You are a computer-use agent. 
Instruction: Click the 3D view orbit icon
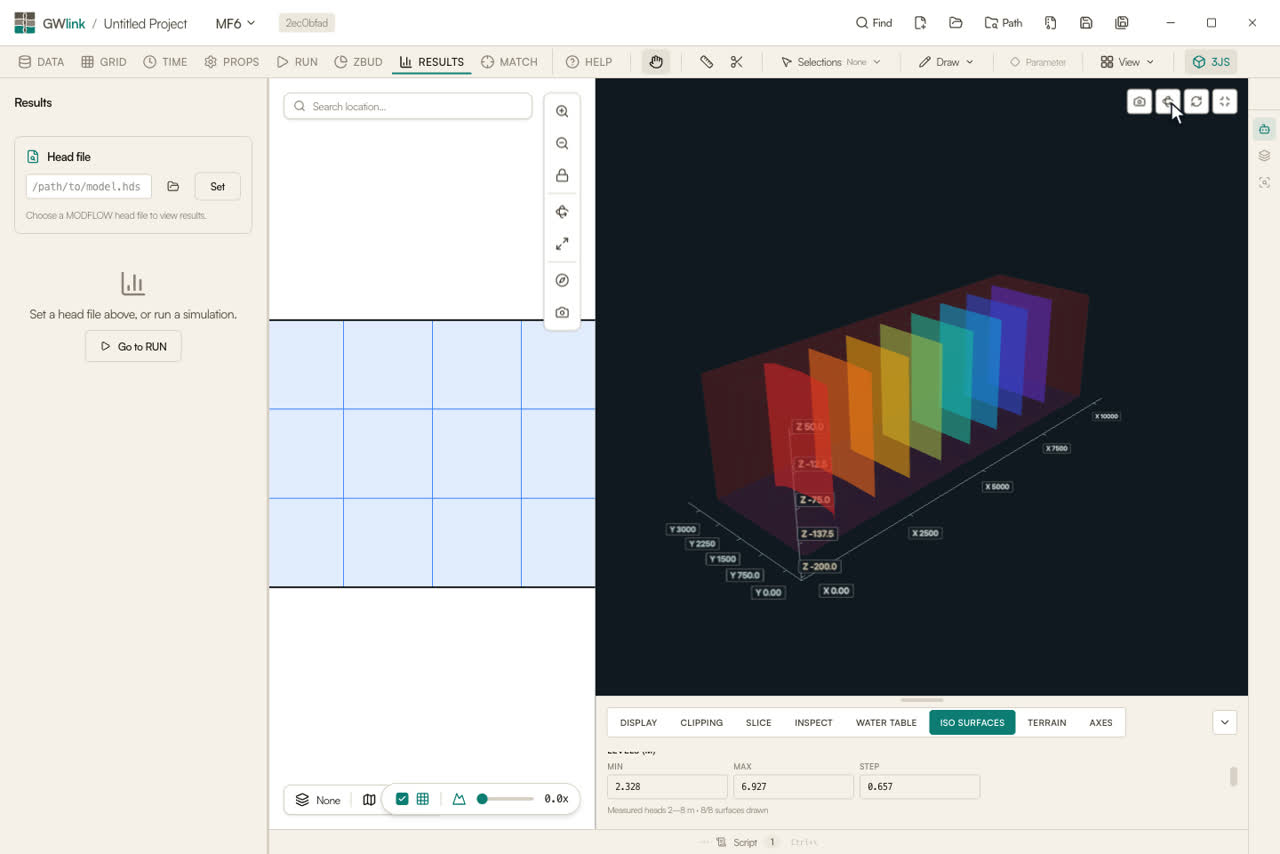point(1168,101)
